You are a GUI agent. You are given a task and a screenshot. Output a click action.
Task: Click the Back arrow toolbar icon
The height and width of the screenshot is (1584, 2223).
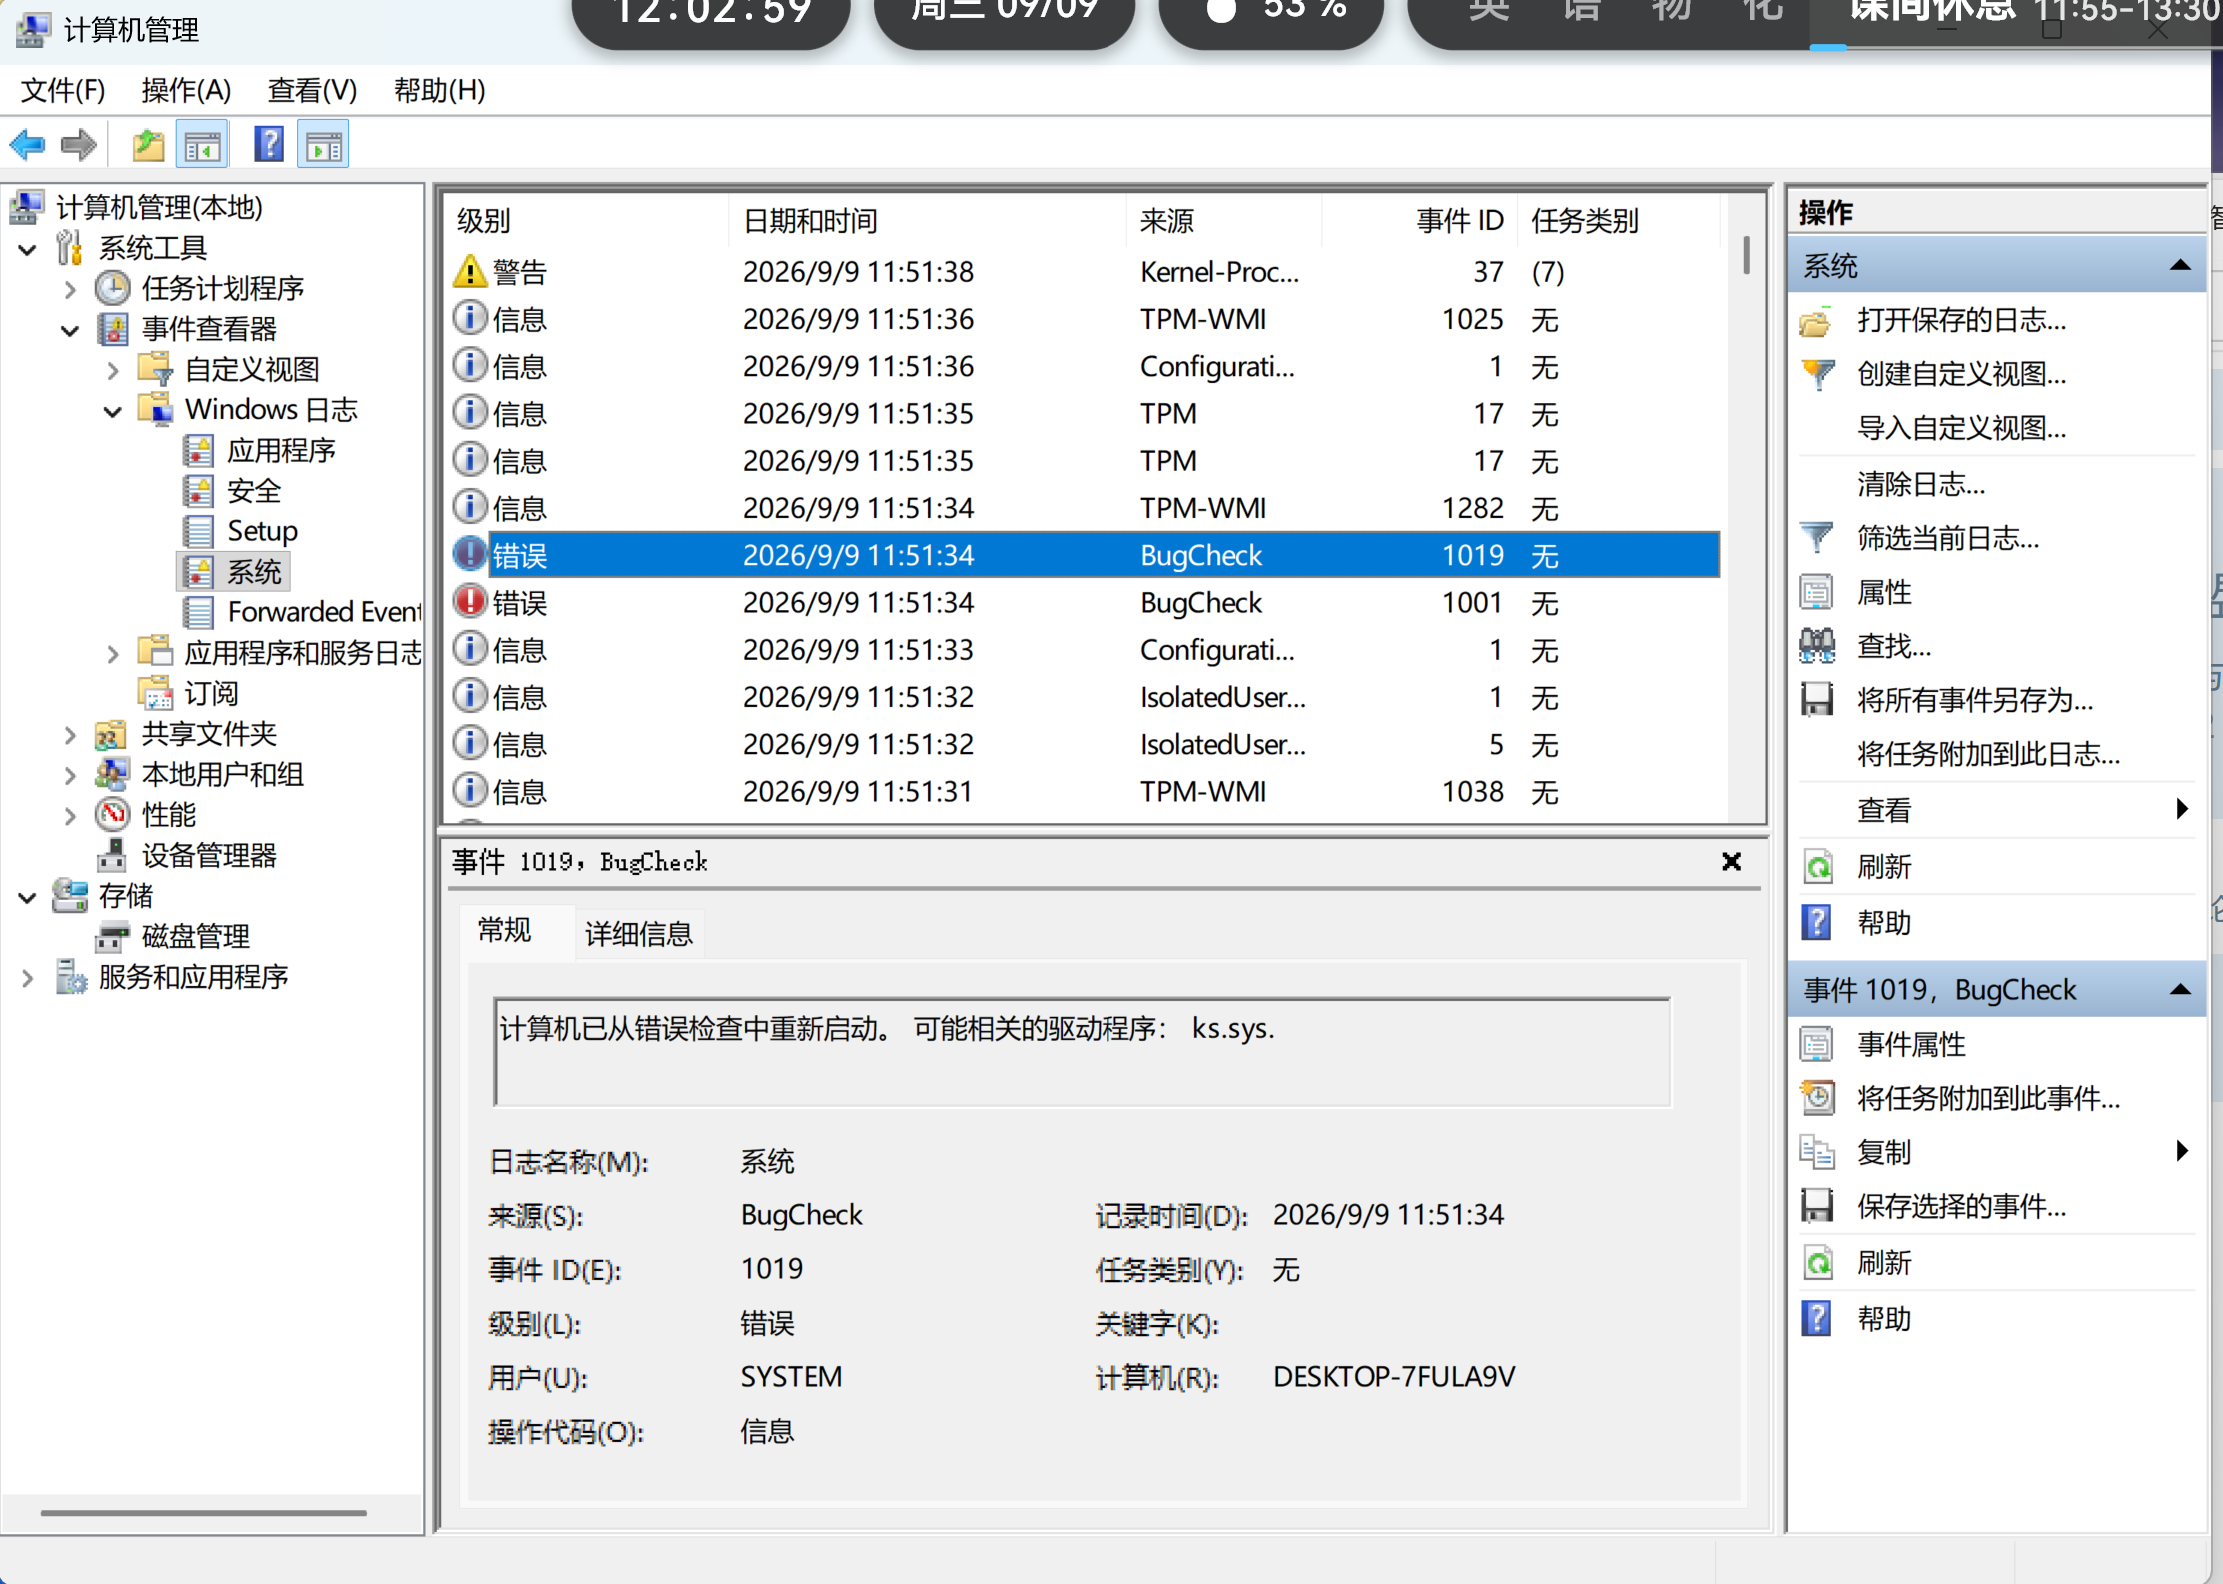coord(27,146)
